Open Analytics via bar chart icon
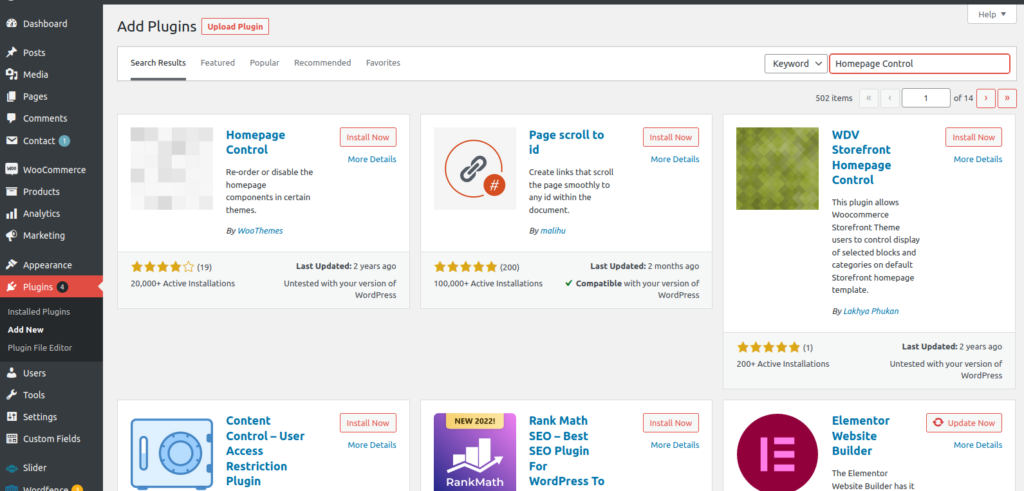The width and height of the screenshot is (1024, 491). (x=11, y=213)
